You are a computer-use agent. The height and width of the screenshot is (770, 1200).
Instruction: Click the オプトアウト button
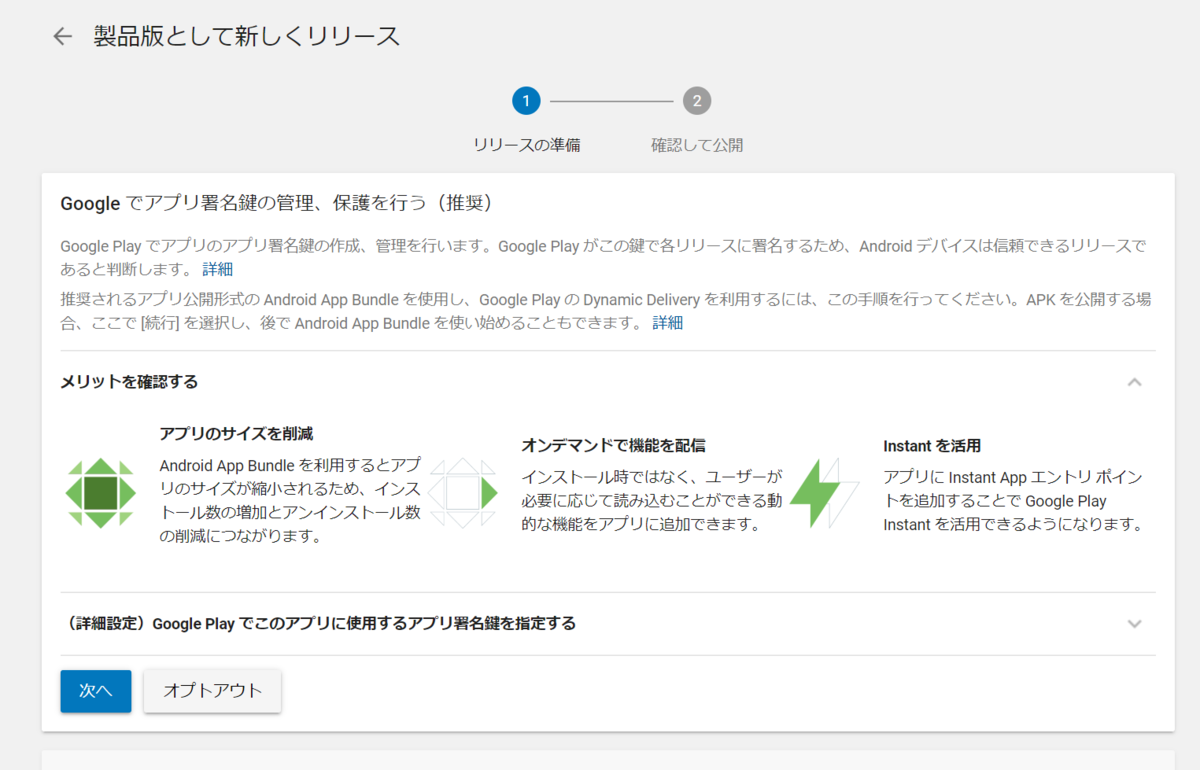213,691
